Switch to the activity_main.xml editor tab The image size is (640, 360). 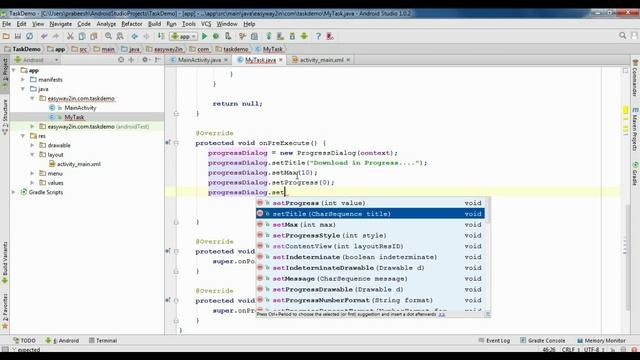(x=321, y=60)
